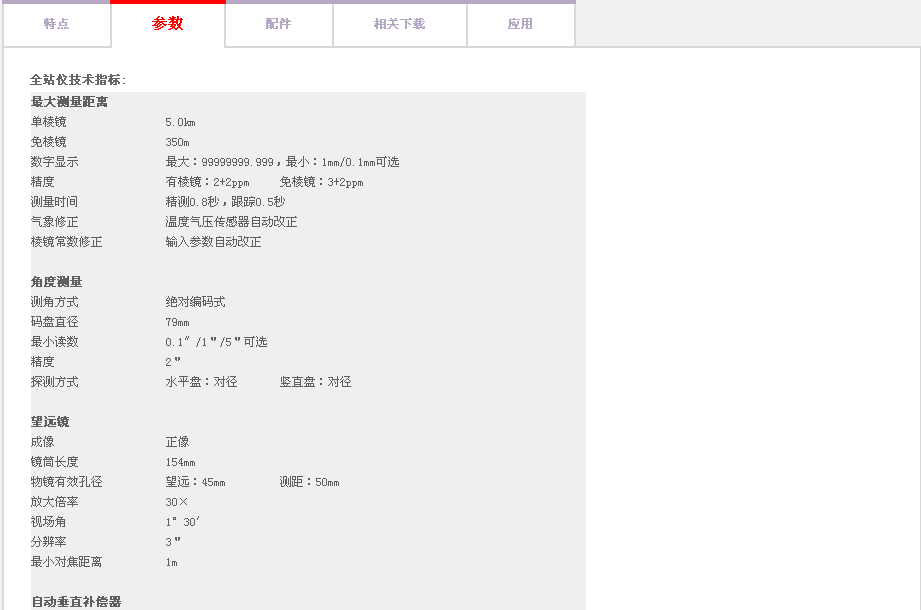Click the 最大测量距离 section heading
The width and height of the screenshot is (921, 610).
tap(69, 102)
